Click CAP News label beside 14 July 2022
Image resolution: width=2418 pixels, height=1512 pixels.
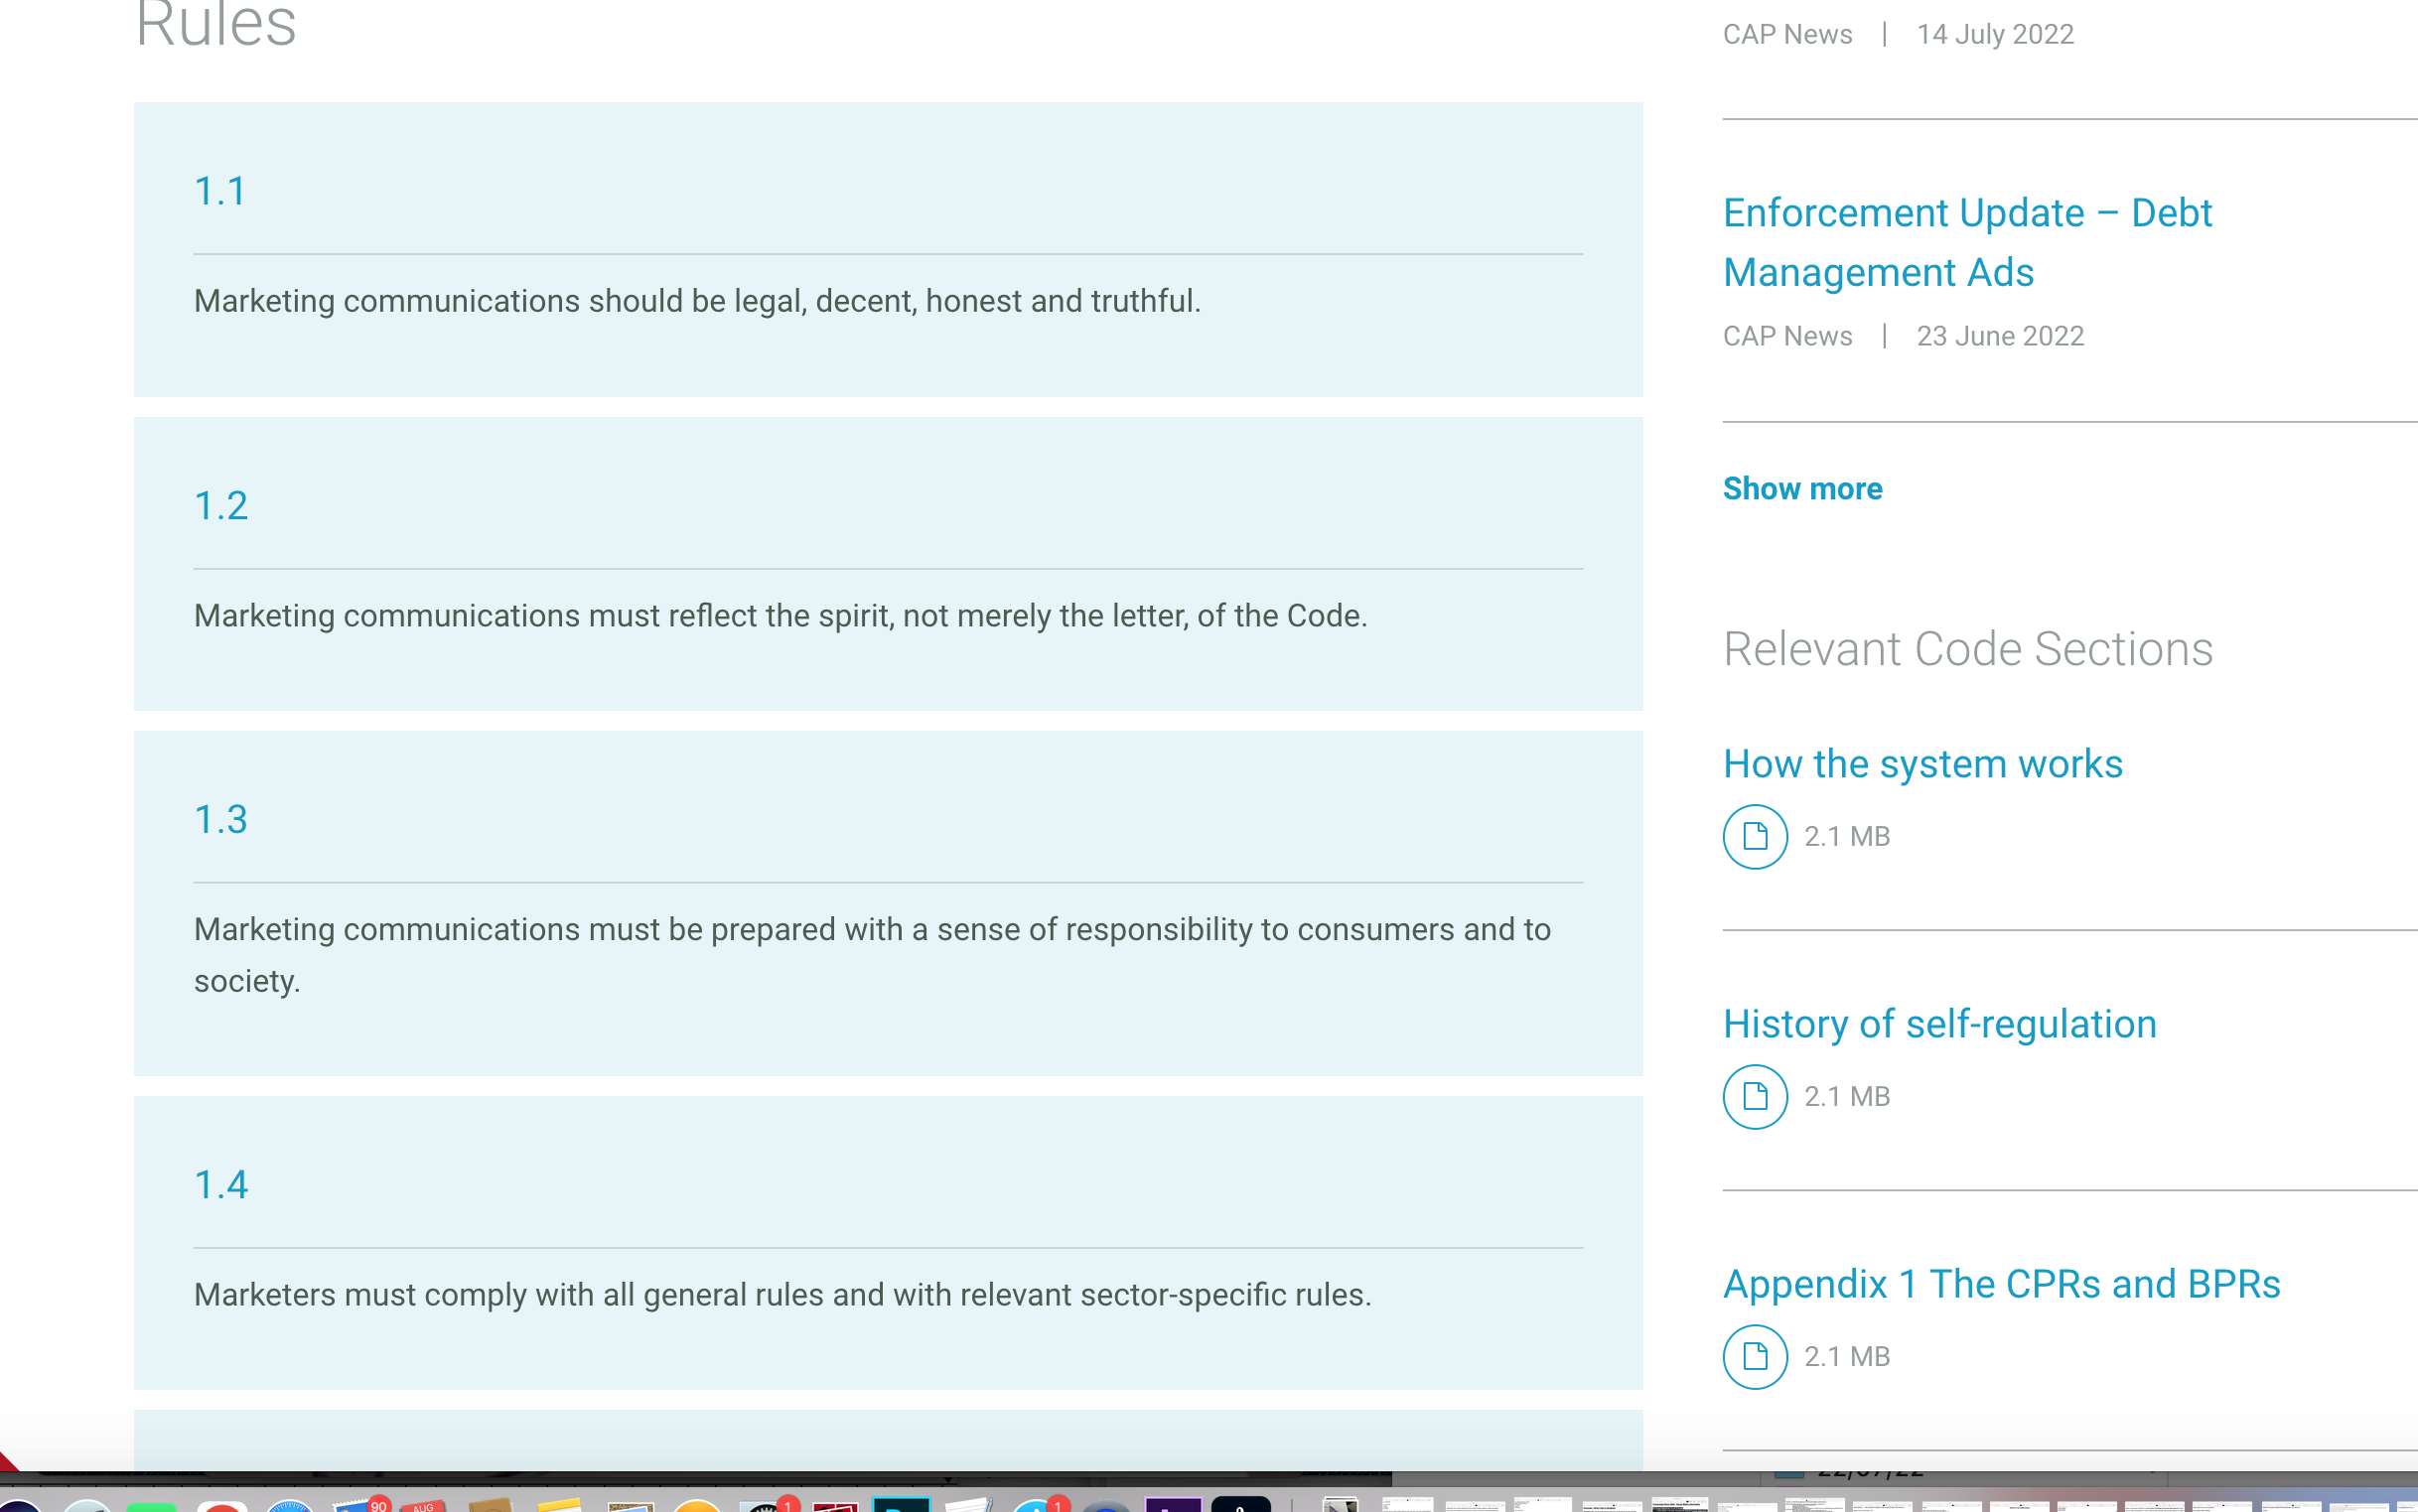1787,34
